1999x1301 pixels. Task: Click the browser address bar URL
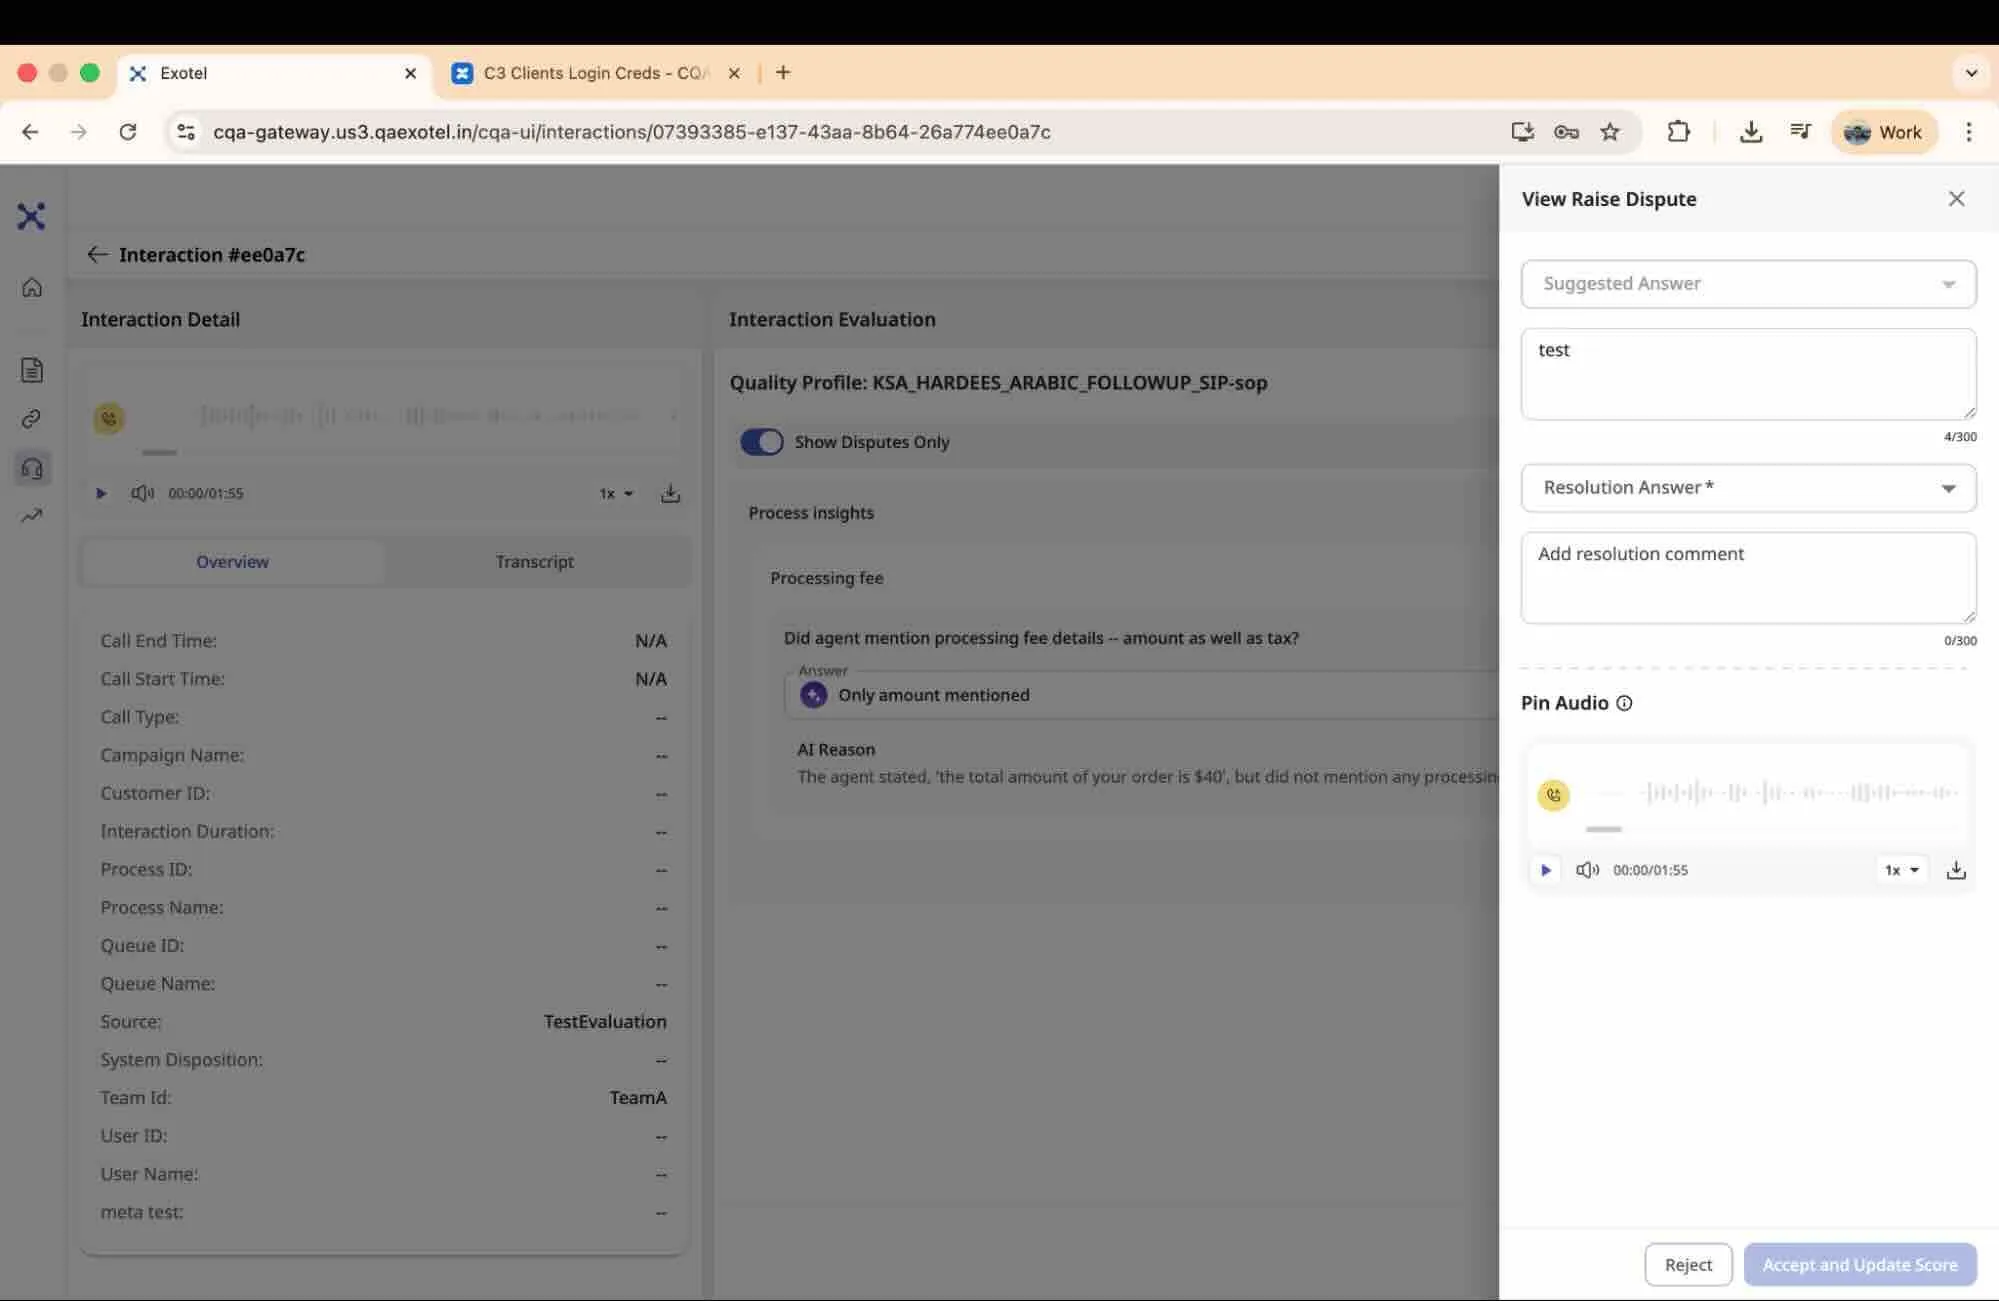click(x=632, y=132)
